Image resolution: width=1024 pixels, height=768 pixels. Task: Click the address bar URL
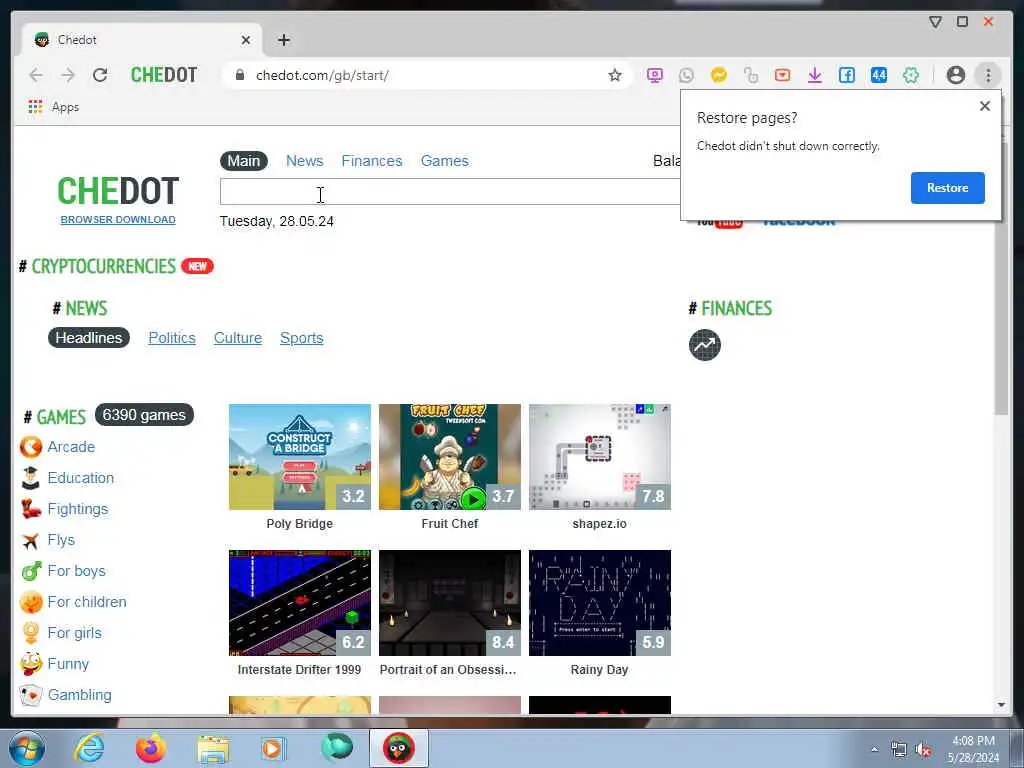click(322, 75)
